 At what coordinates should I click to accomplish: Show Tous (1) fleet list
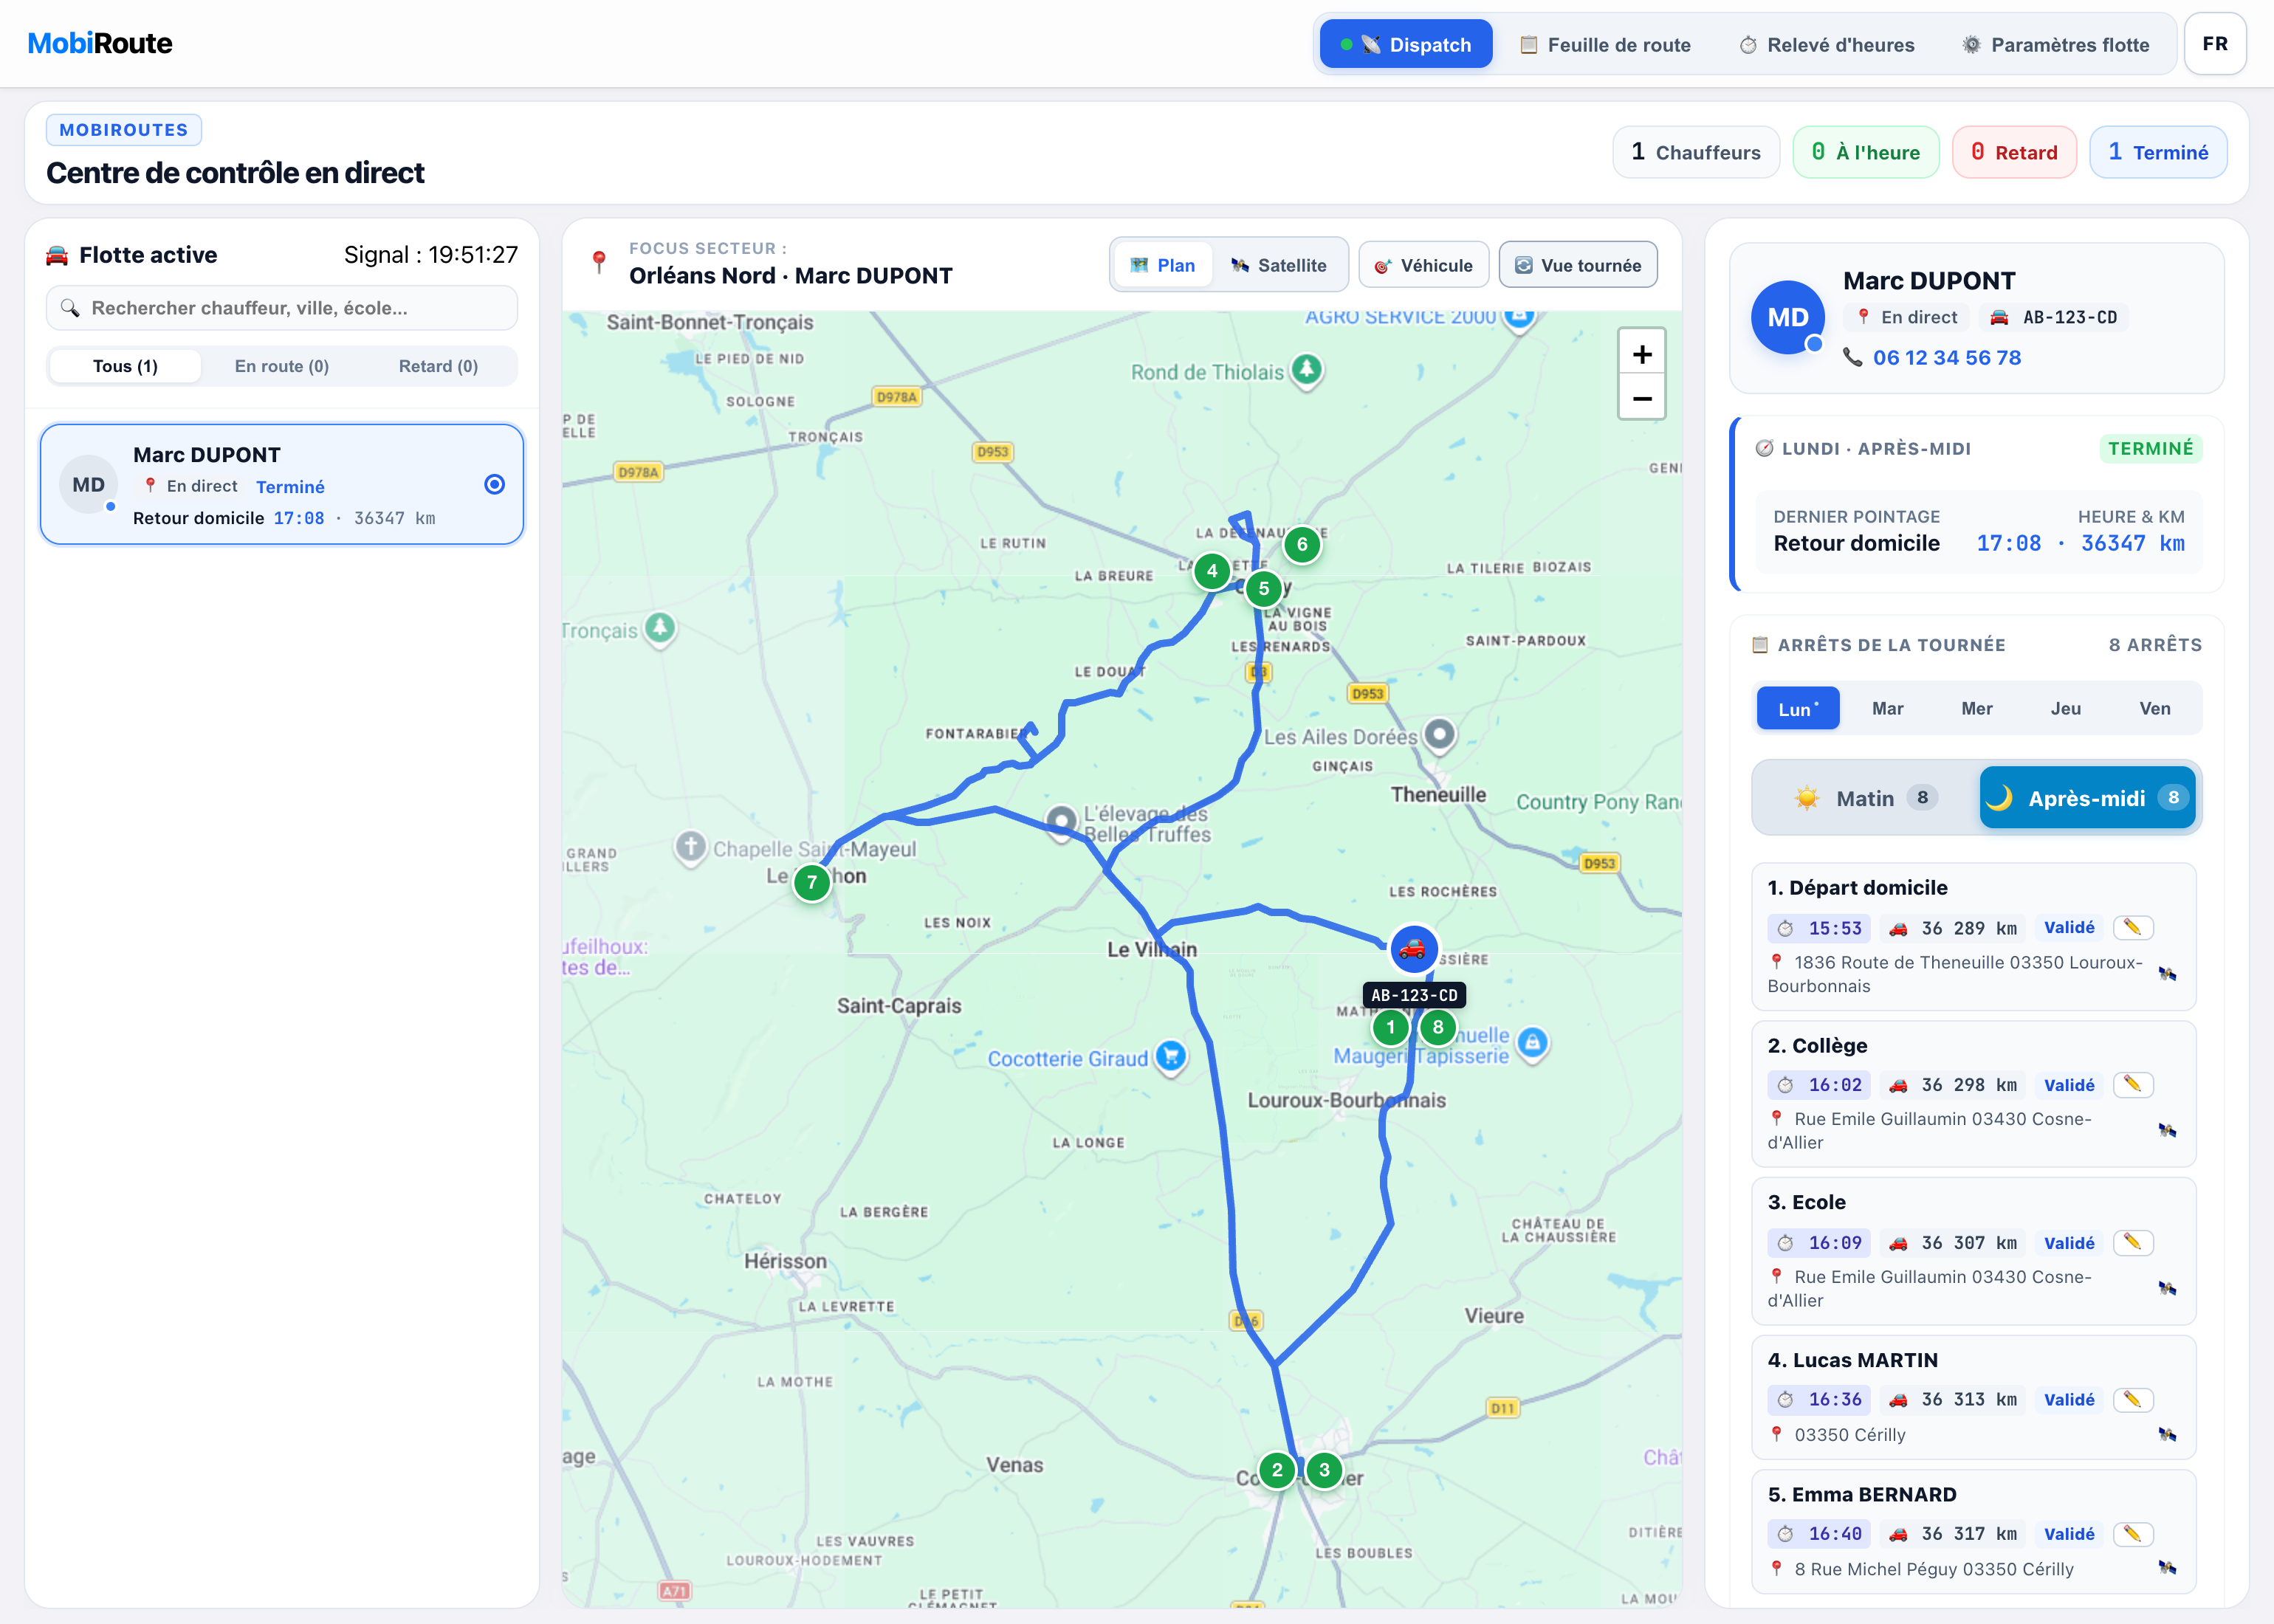pos(125,366)
